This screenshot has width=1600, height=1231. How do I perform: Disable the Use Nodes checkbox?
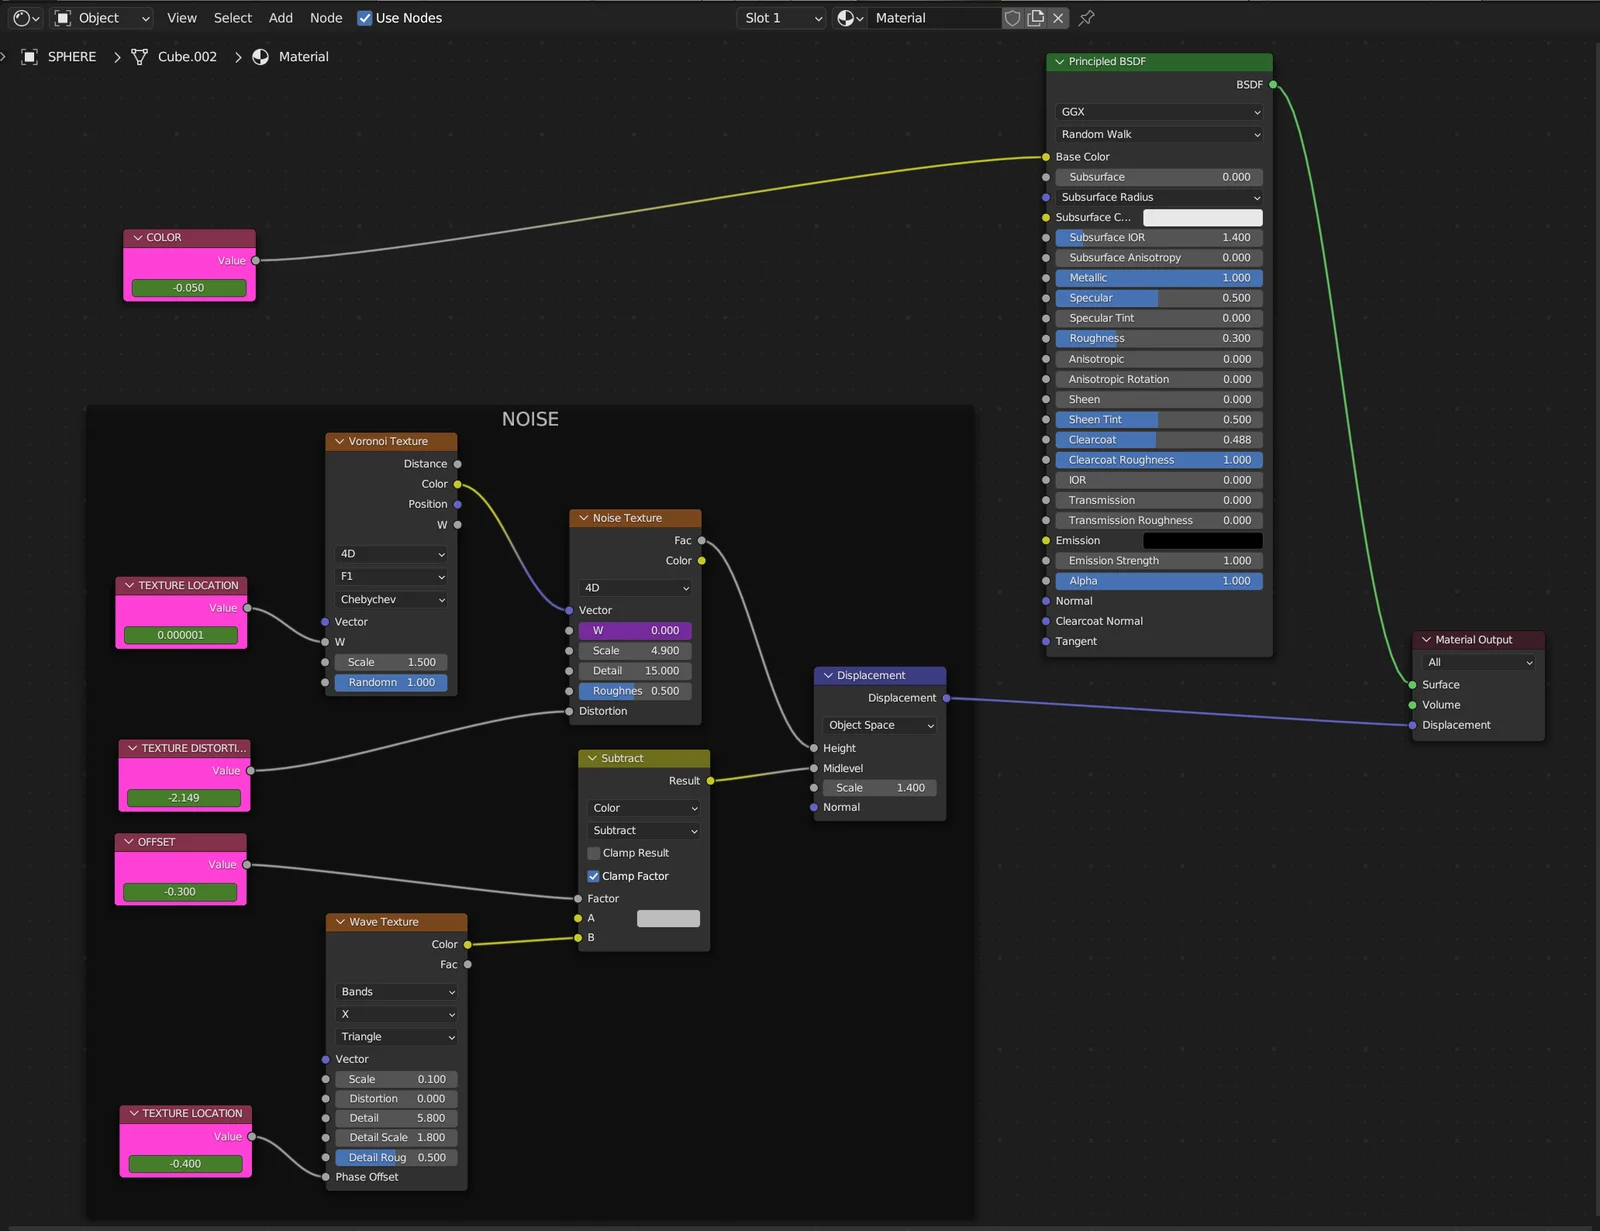pyautogui.click(x=365, y=17)
